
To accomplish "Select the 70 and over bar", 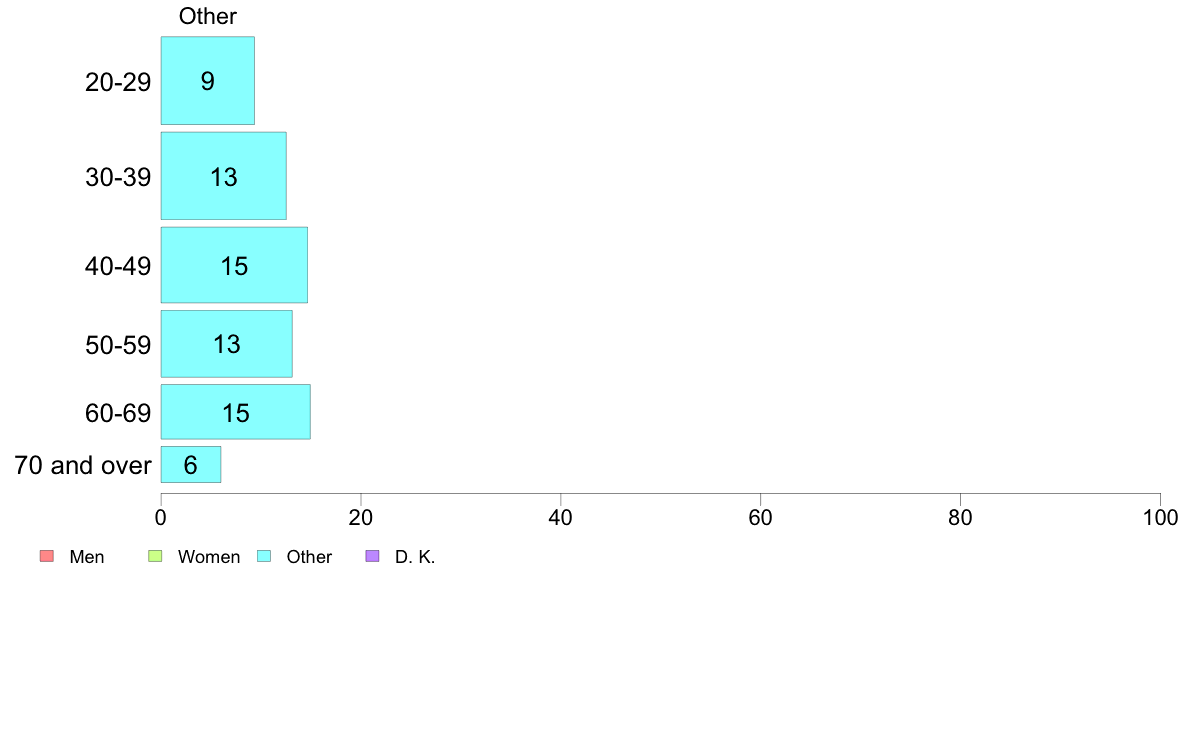I will 191,465.
